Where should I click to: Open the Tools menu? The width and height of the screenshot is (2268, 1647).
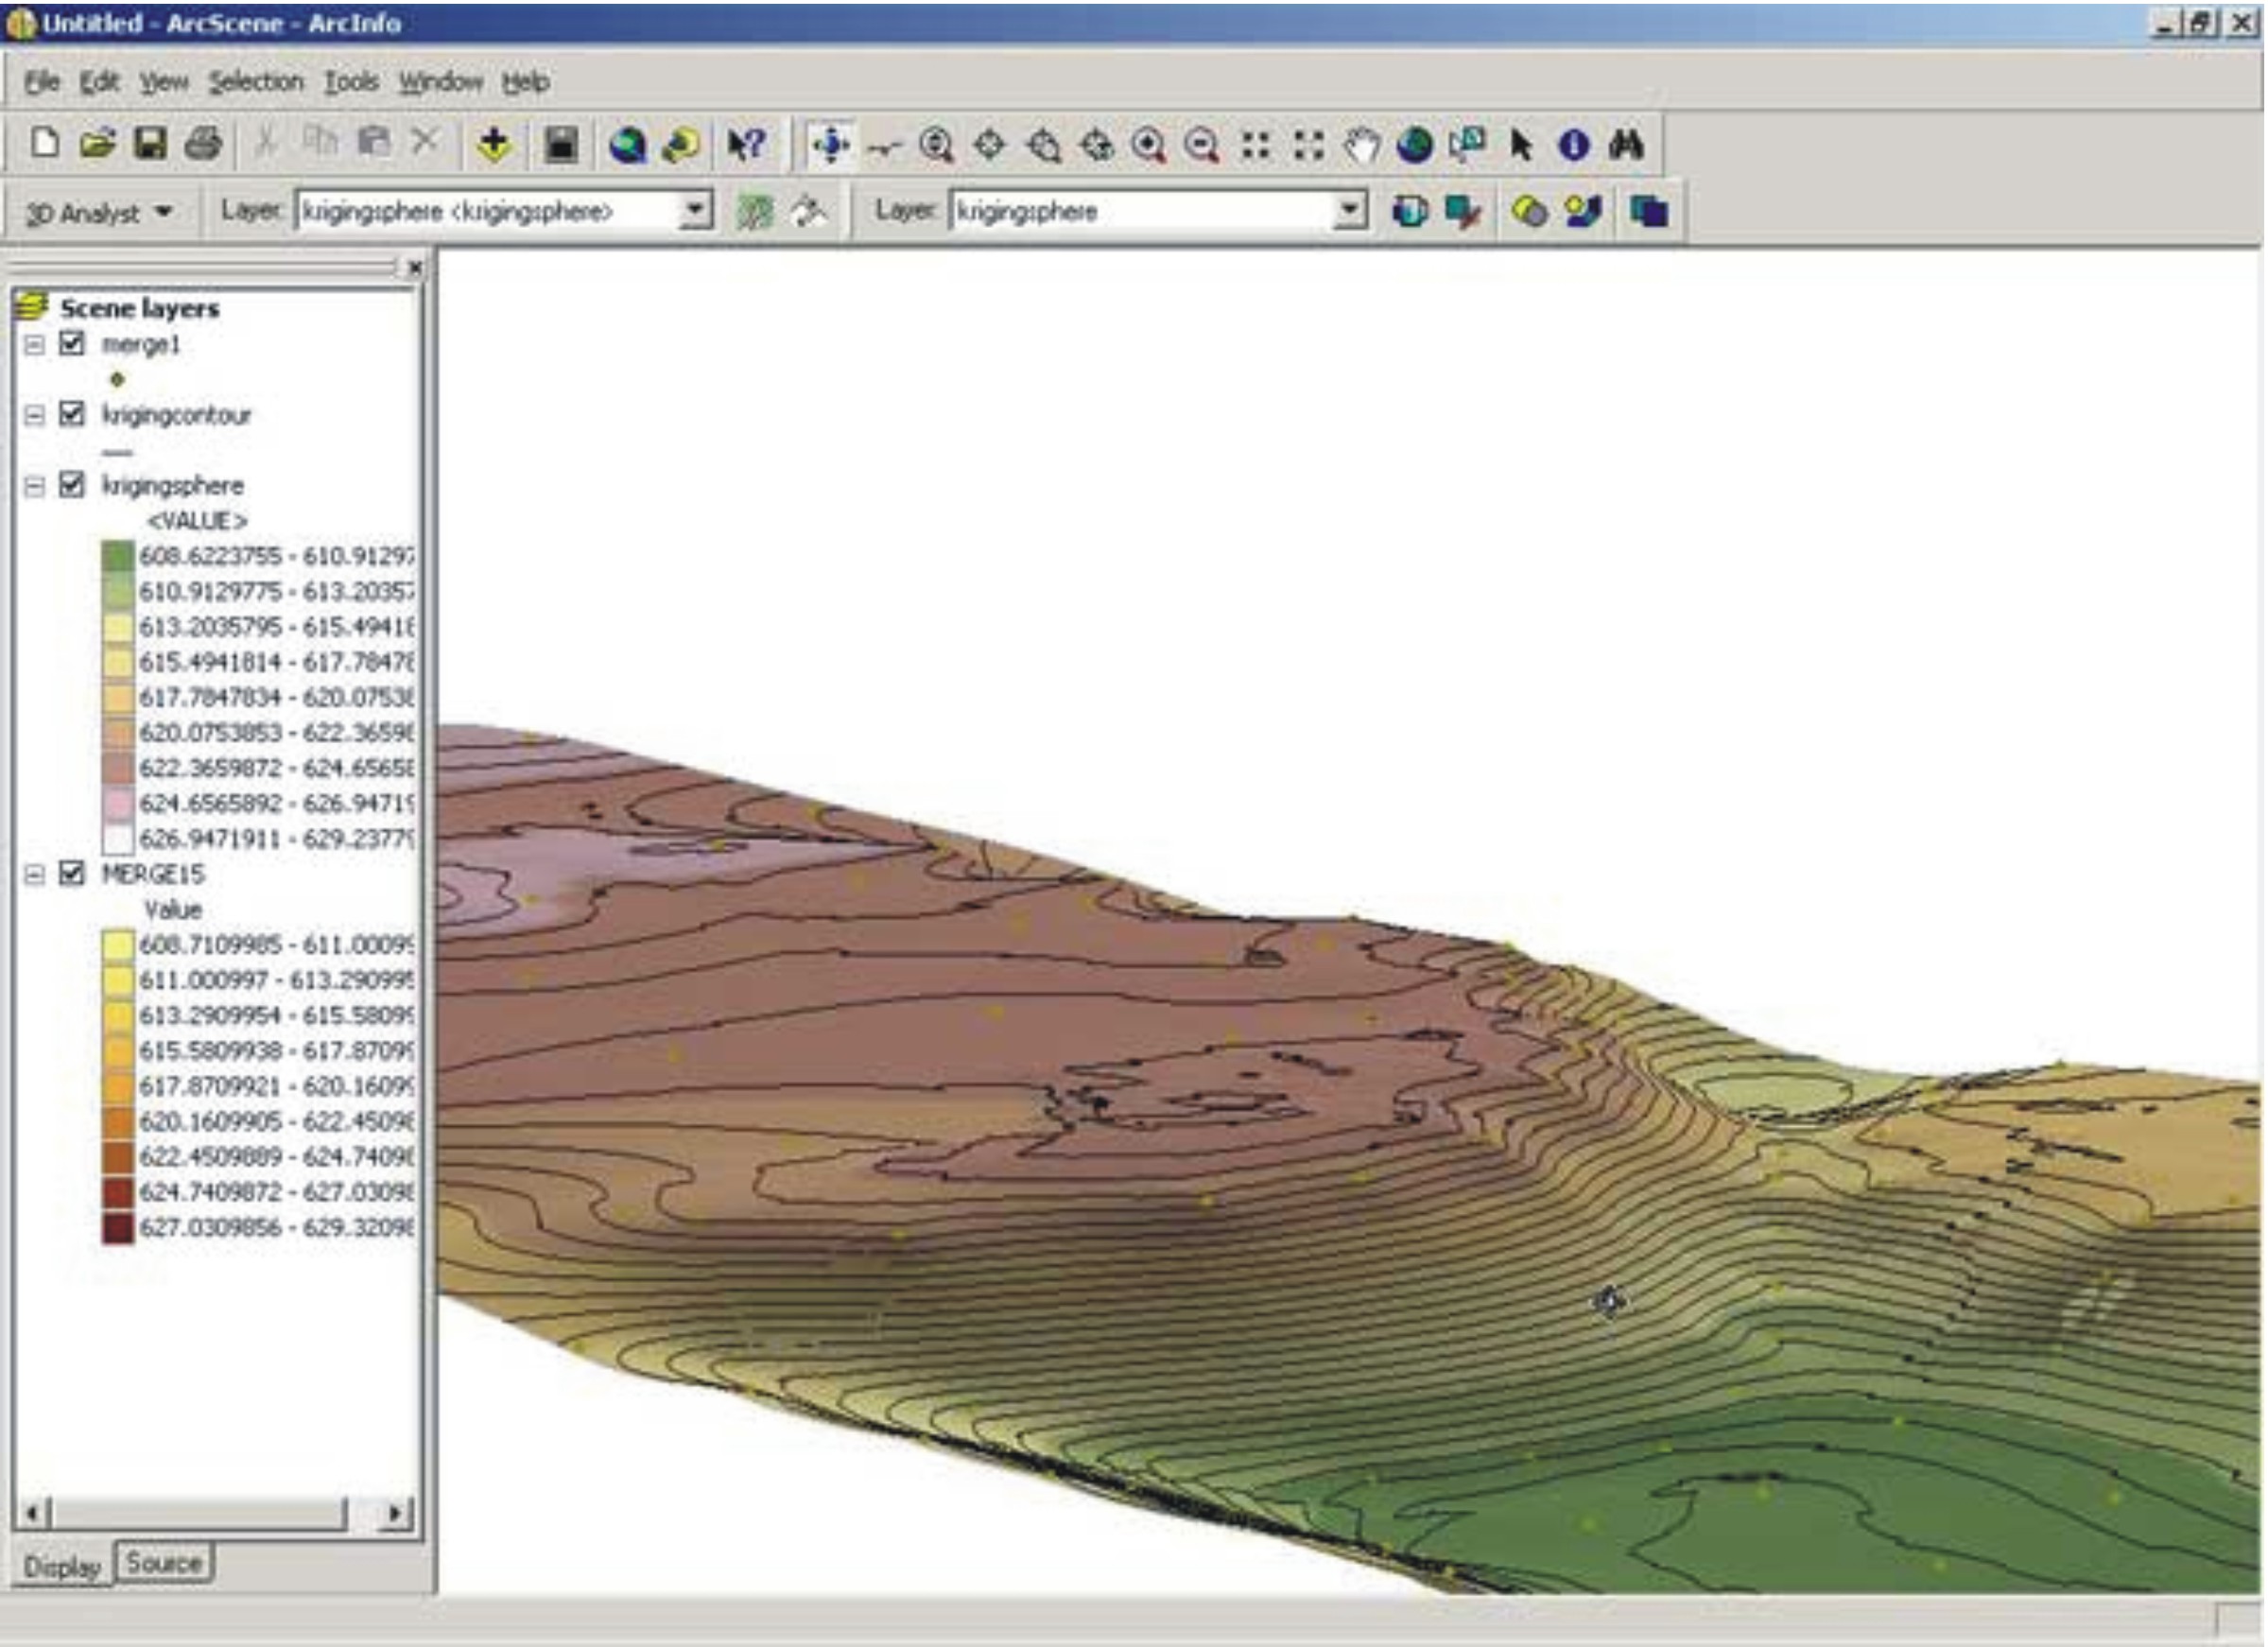click(351, 82)
